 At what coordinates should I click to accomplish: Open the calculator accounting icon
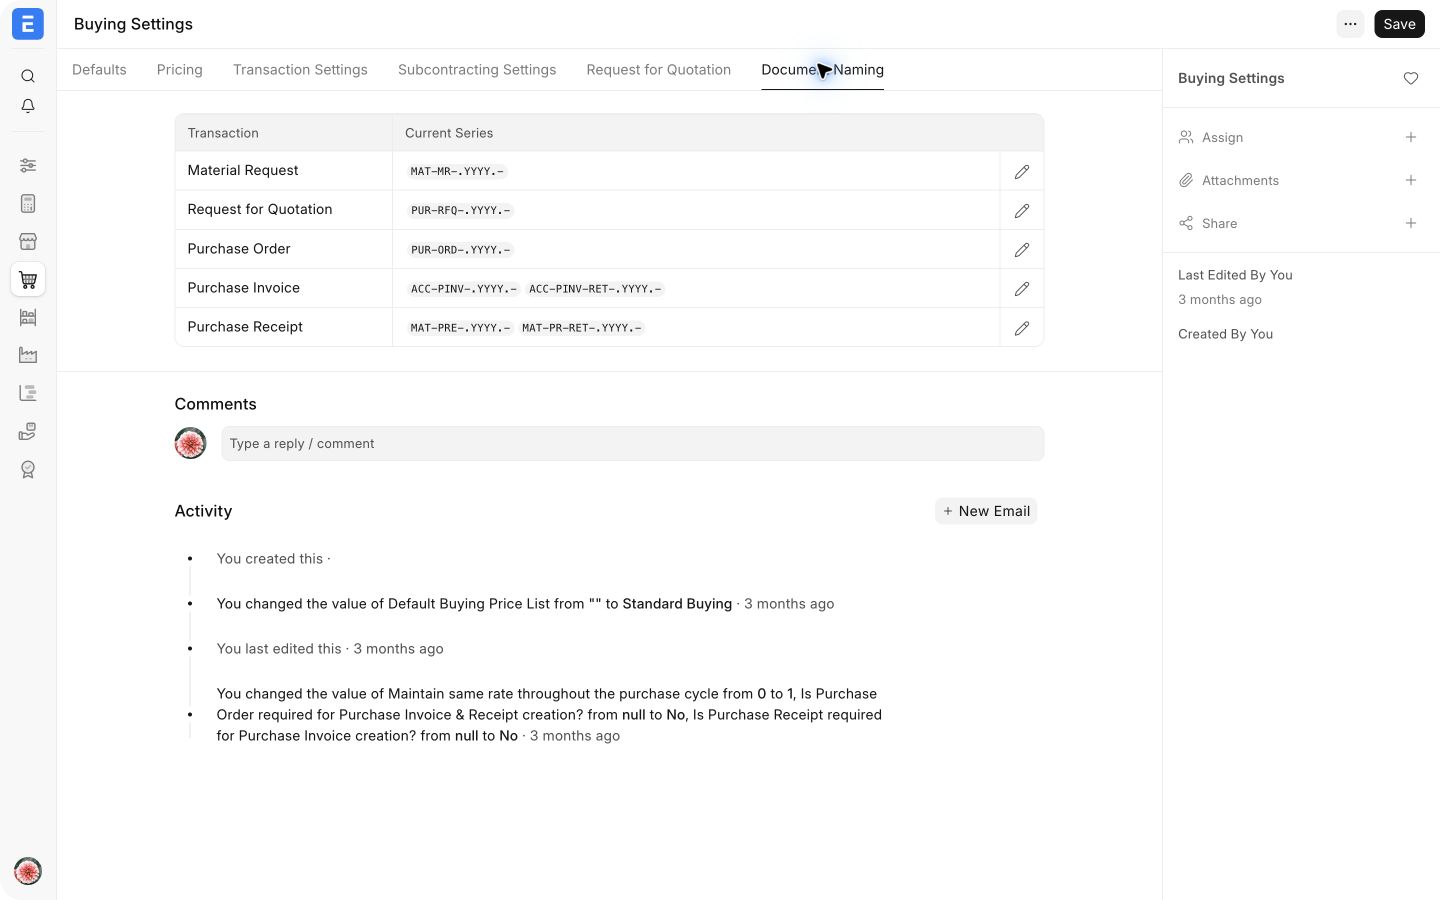28,203
